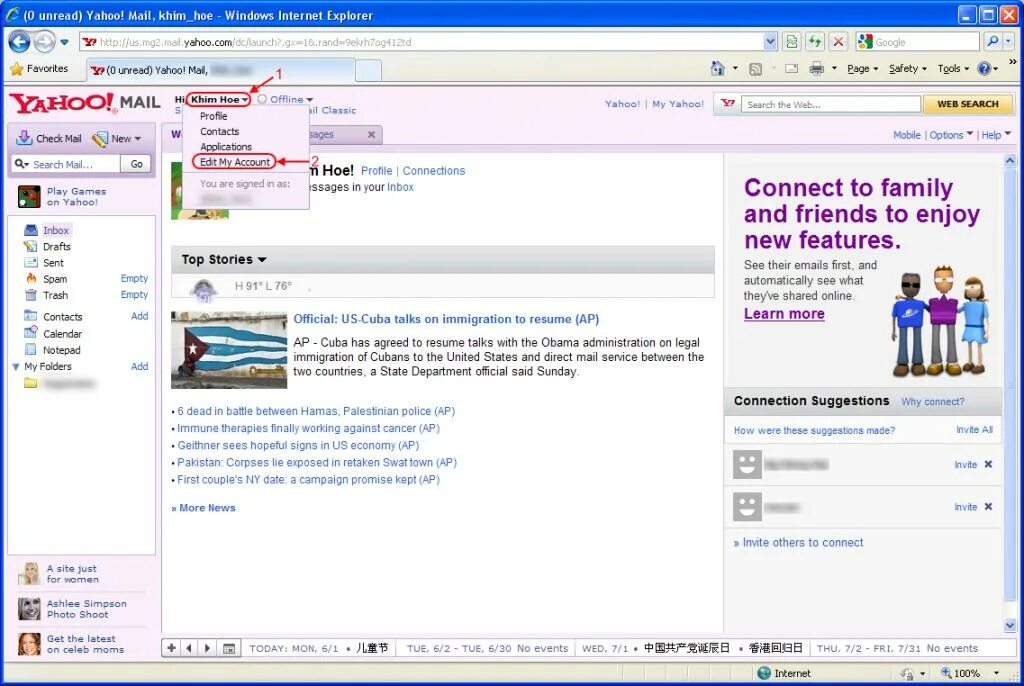This screenshot has height=686, width=1024.
Task: Select Applications in account menu
Action: 225,147
